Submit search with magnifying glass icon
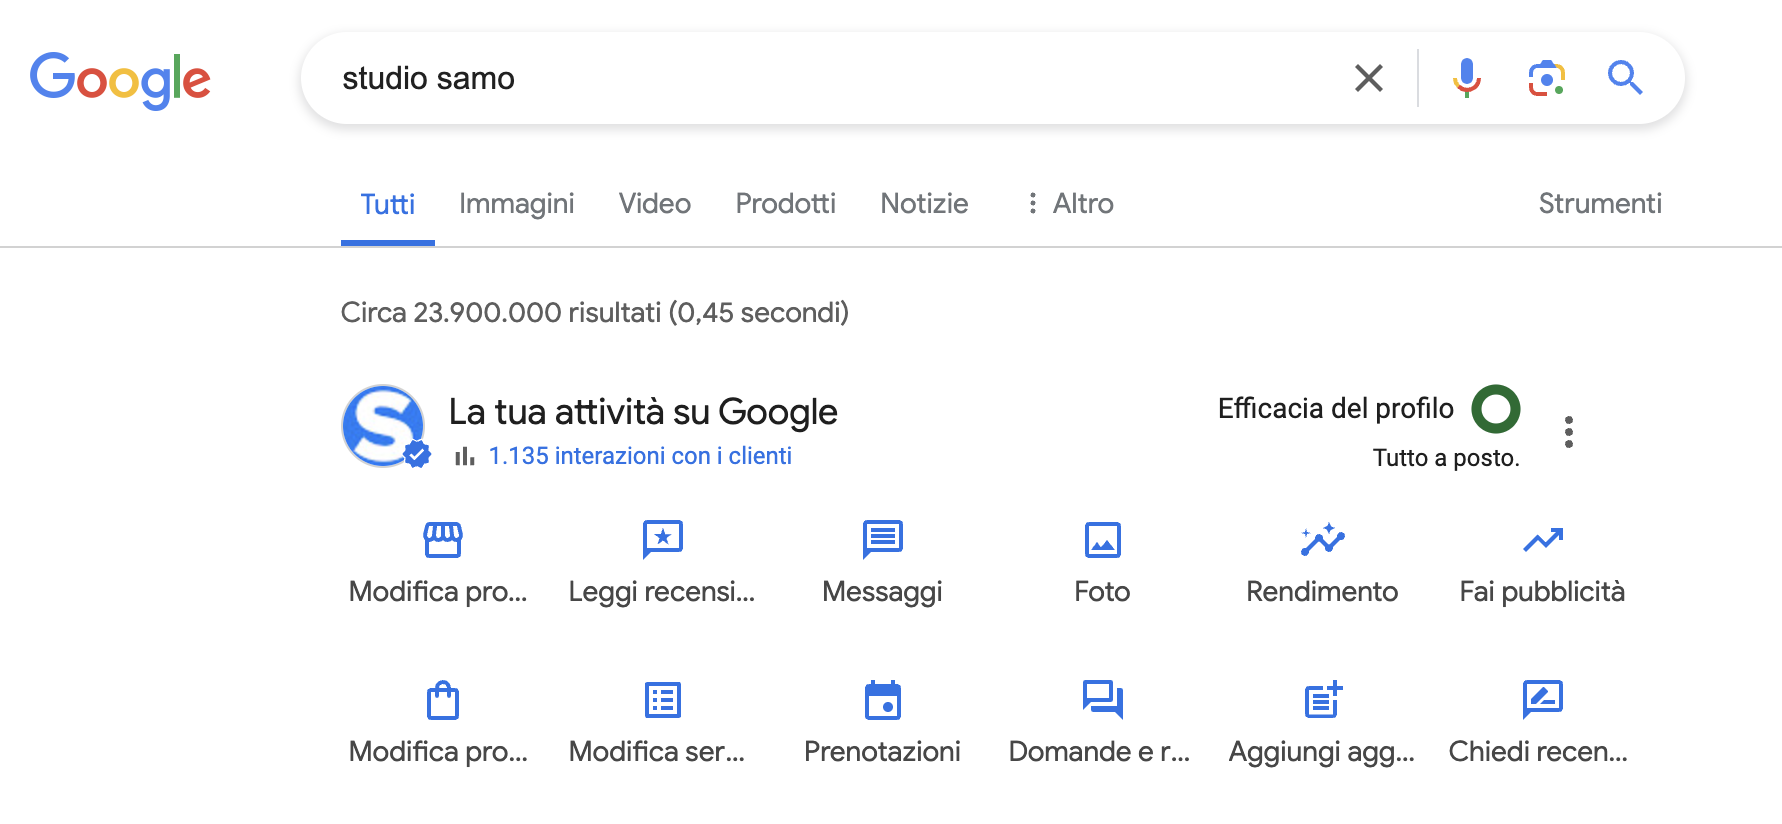 point(1625,78)
